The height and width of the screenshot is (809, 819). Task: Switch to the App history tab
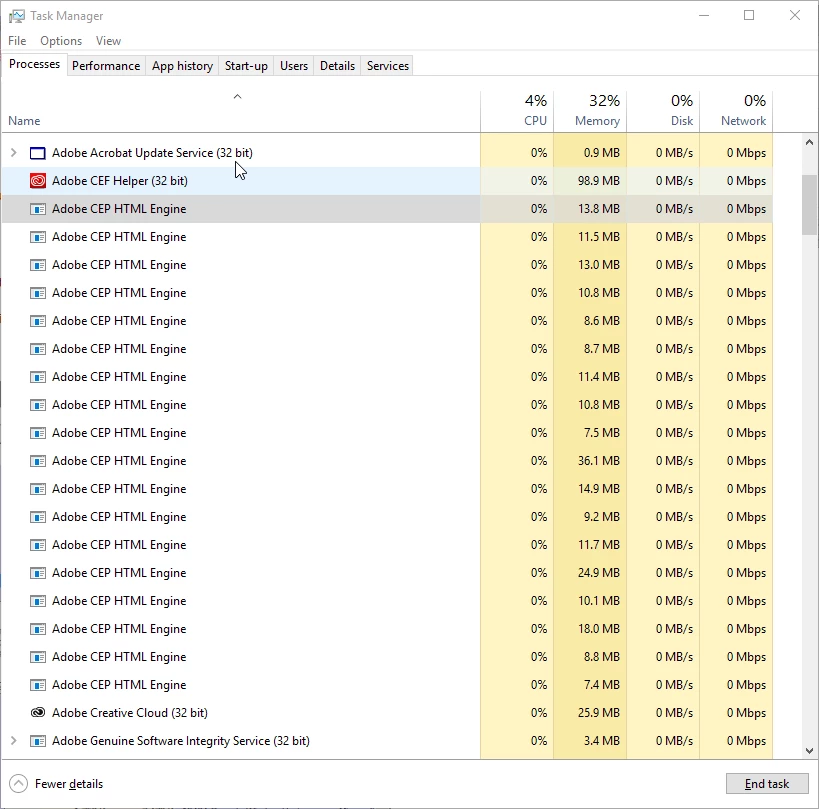(182, 66)
